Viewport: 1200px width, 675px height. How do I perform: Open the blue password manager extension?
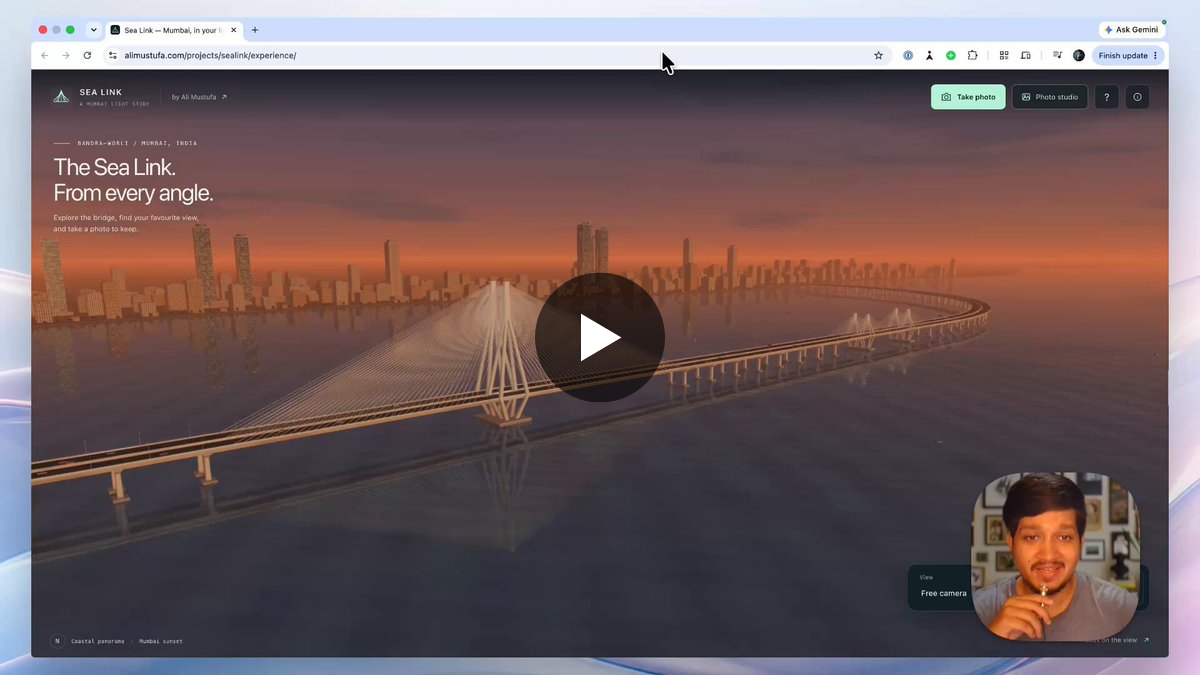(908, 56)
